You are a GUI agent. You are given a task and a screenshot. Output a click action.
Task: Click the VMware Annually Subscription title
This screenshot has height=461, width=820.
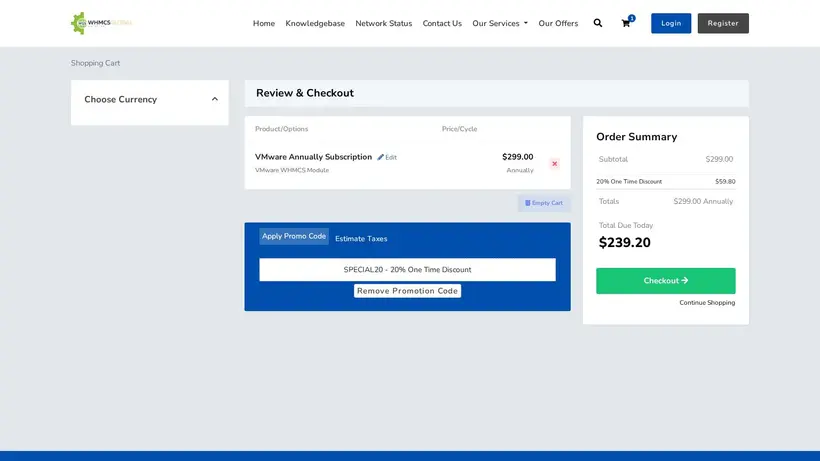(x=313, y=157)
